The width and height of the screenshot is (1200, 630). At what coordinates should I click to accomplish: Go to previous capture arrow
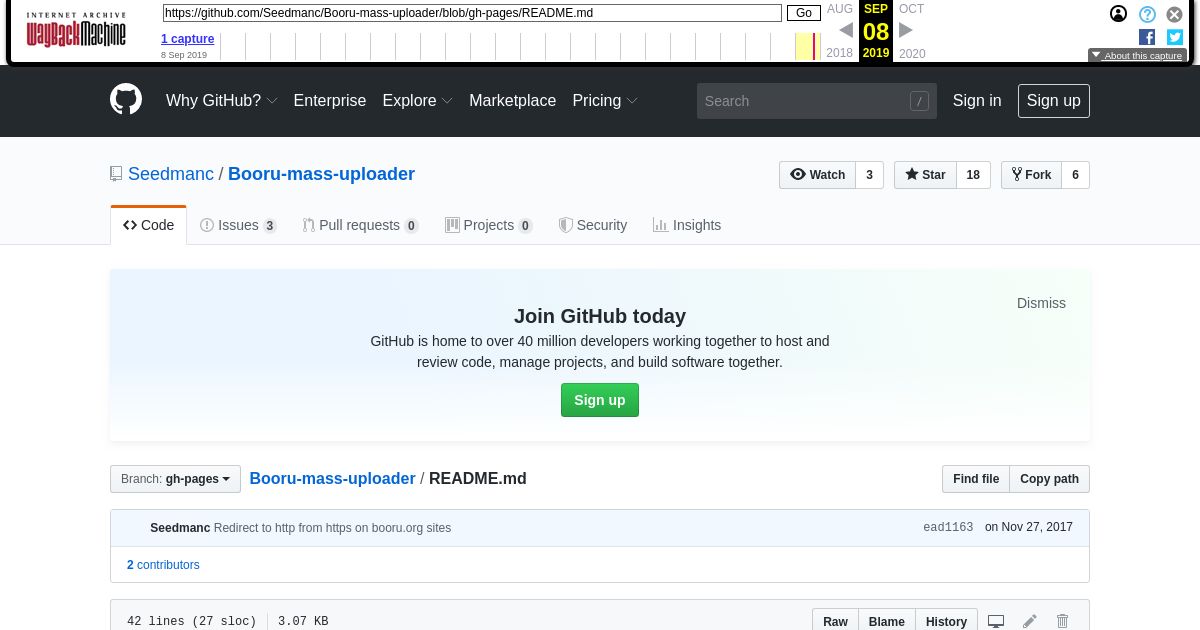tap(846, 30)
